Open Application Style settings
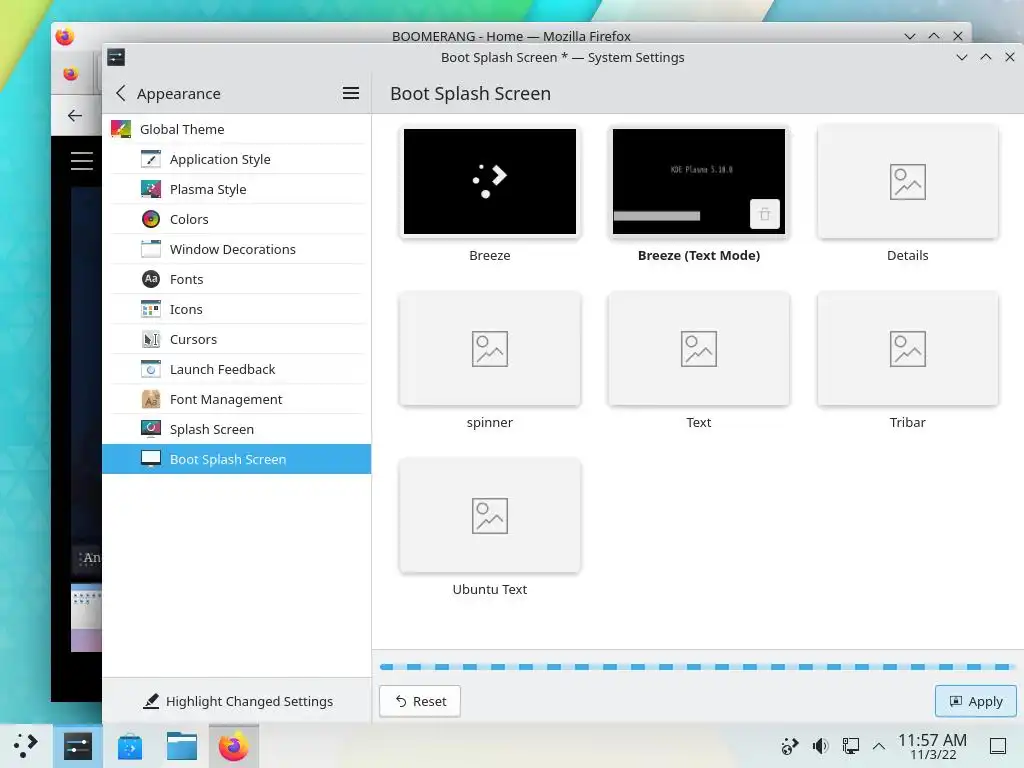 pyautogui.click(x=237, y=159)
